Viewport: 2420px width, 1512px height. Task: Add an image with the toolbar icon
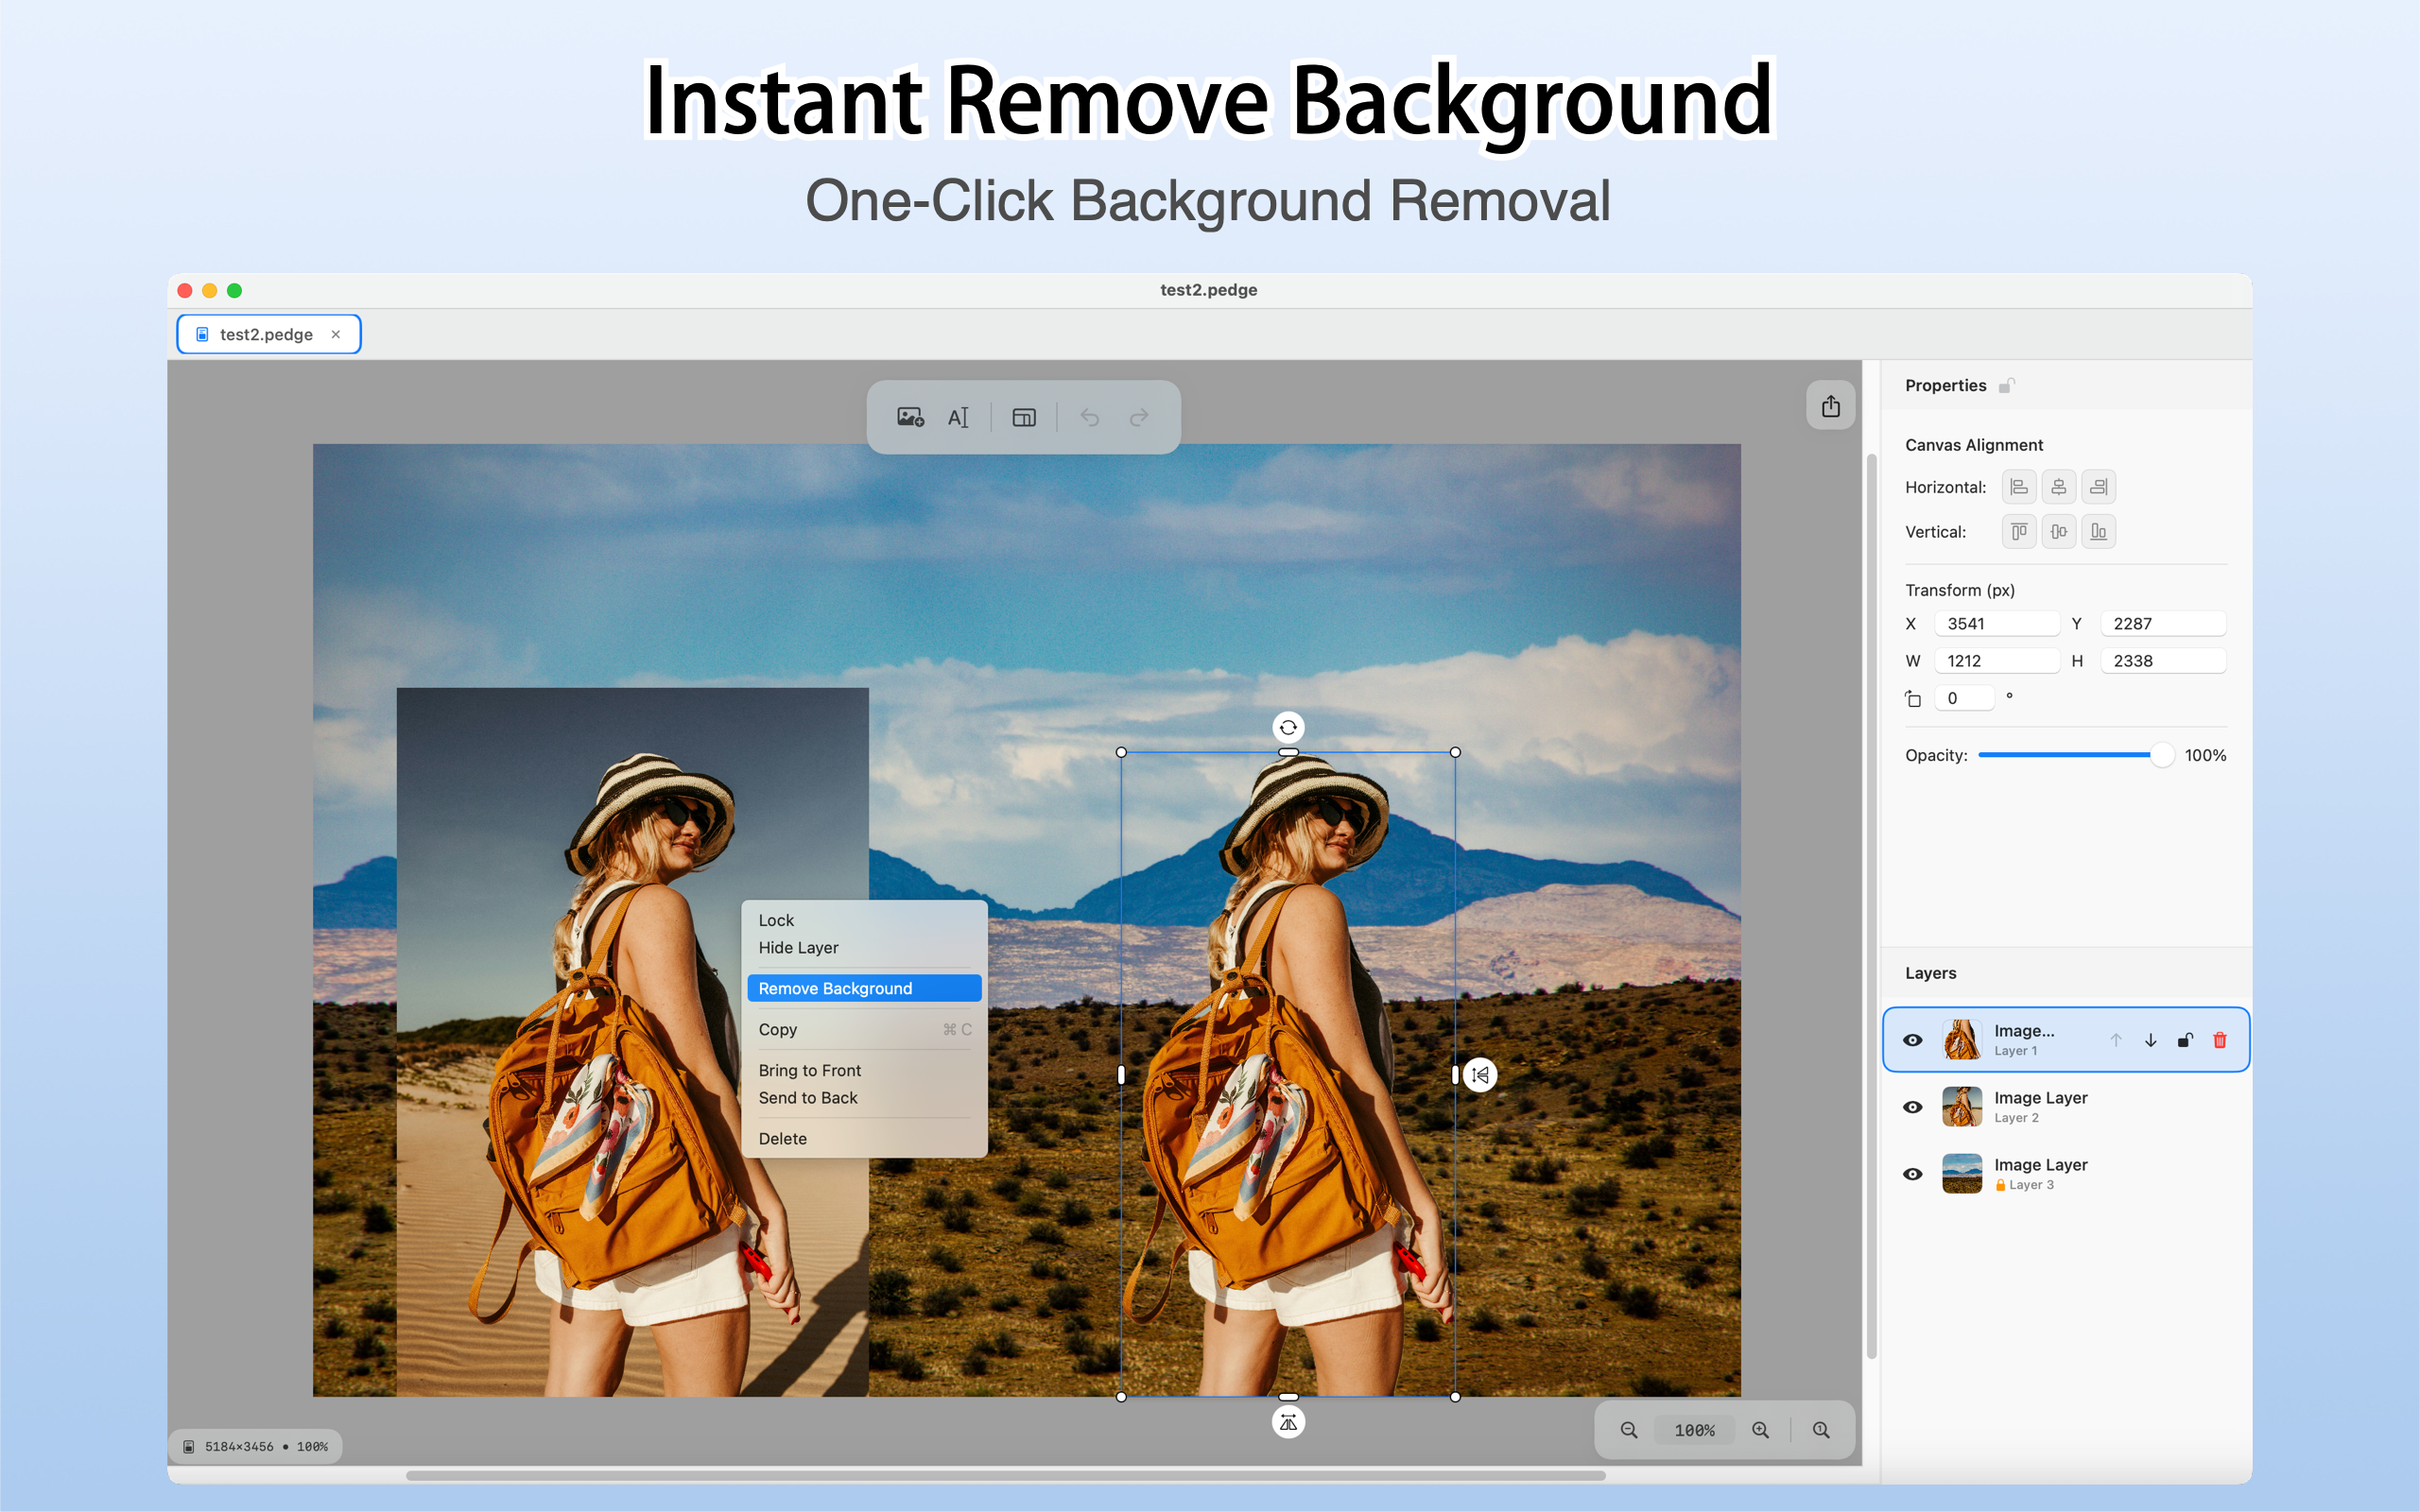910,417
